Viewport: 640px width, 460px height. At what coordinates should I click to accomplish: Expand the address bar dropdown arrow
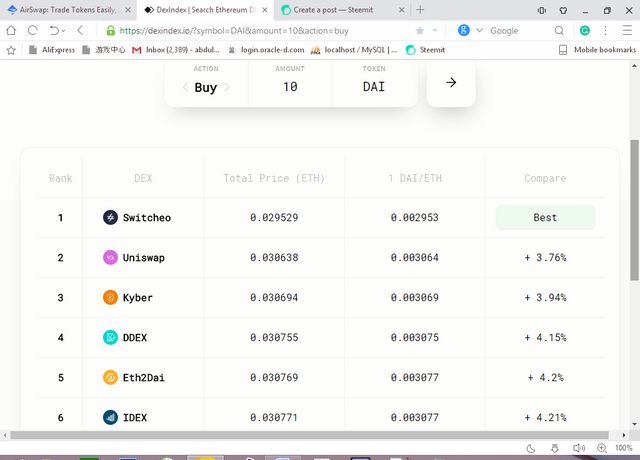[435, 31]
